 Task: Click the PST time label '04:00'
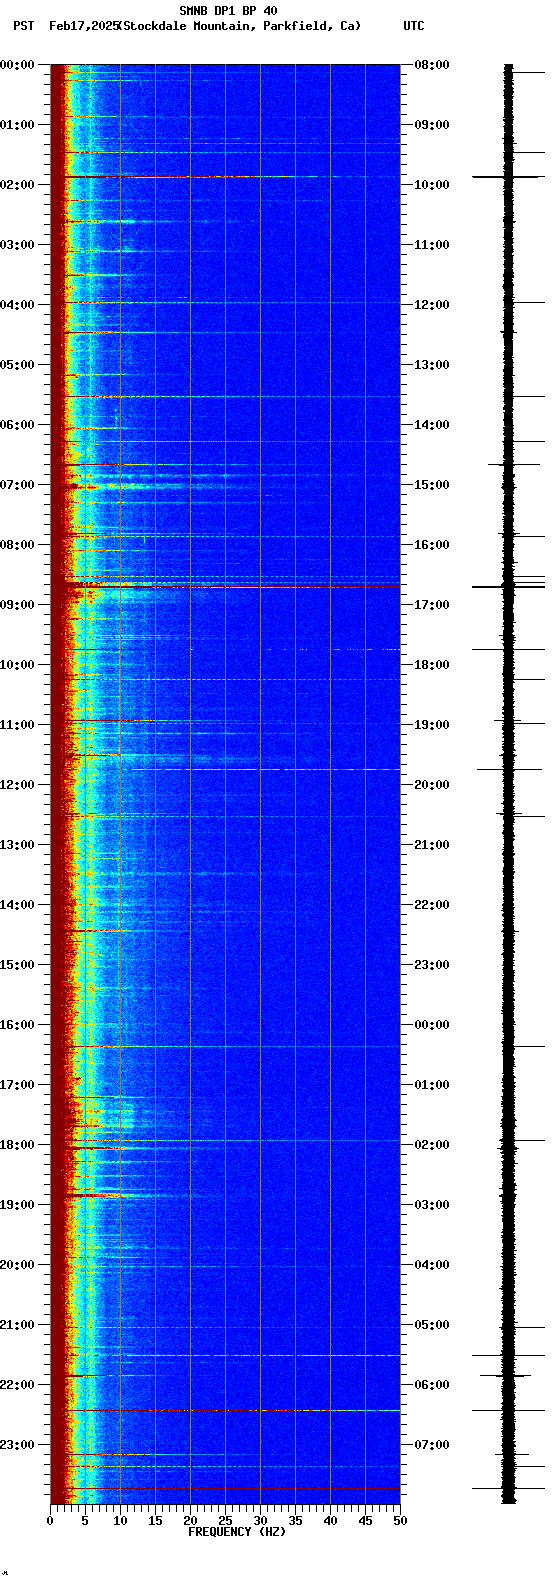click(x=18, y=305)
